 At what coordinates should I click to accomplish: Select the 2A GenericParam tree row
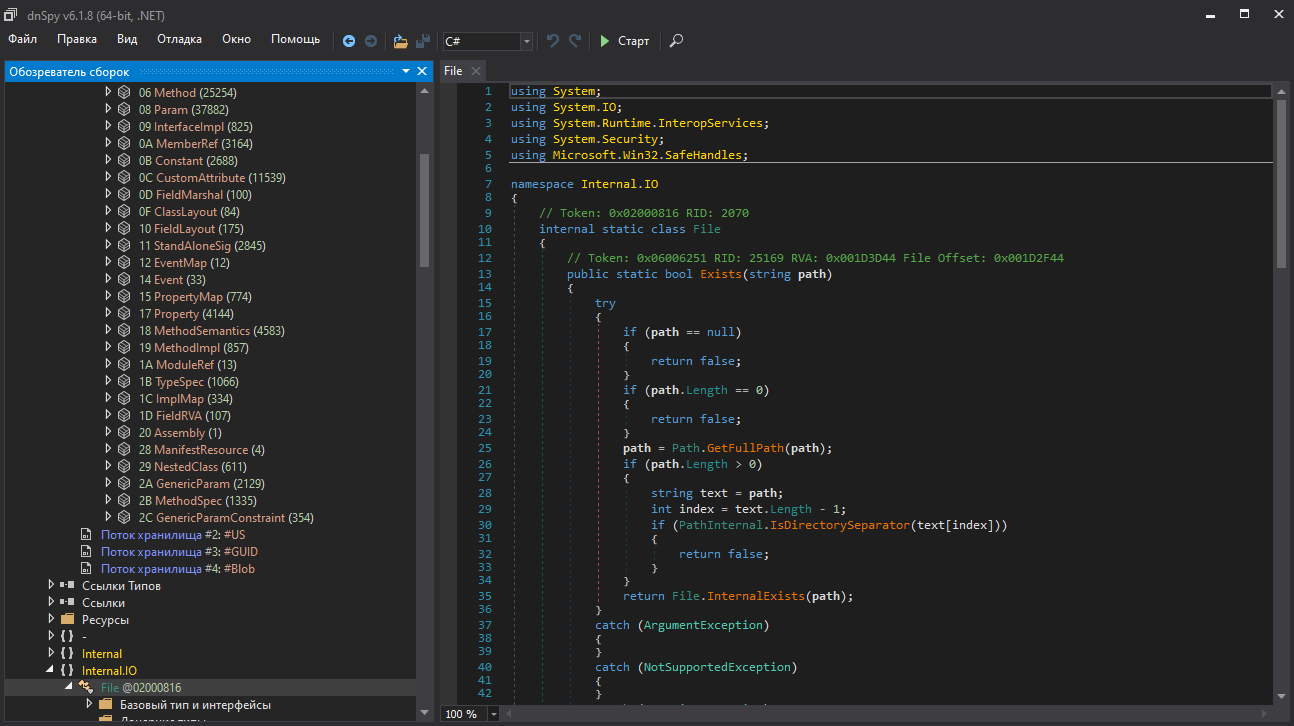click(212, 484)
